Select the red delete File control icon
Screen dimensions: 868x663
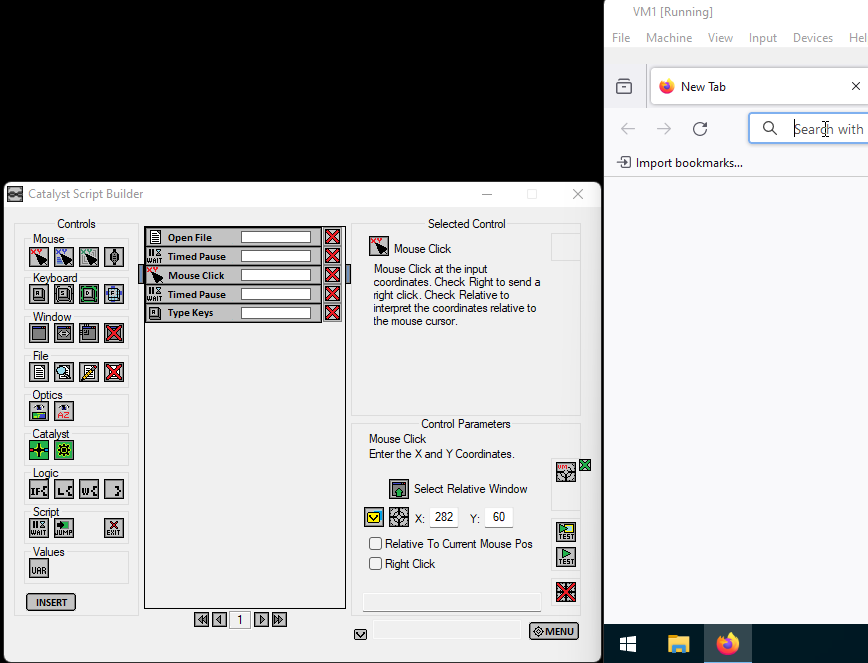pyautogui.click(x=113, y=371)
